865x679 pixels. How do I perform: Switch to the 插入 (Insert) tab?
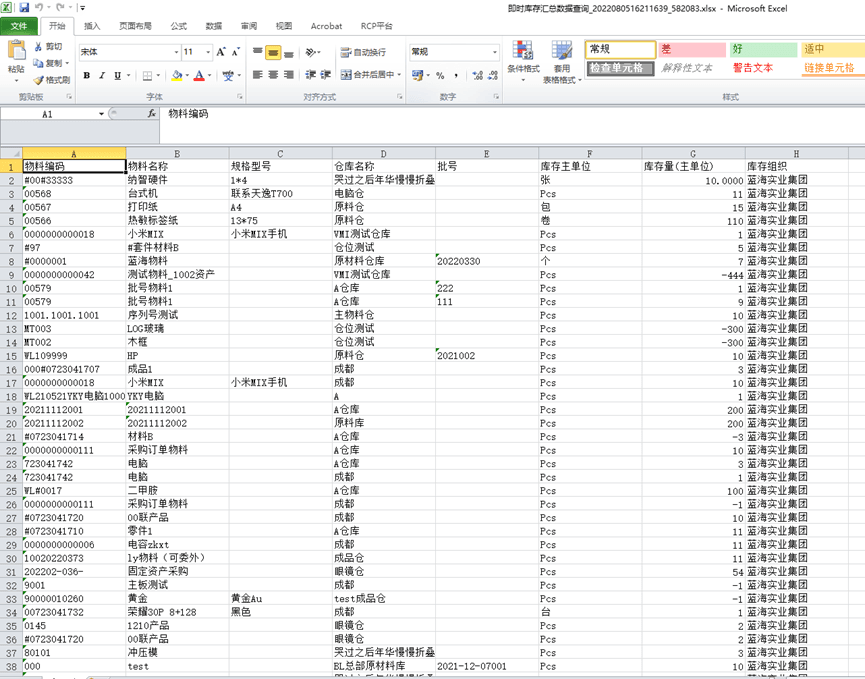[x=92, y=26]
